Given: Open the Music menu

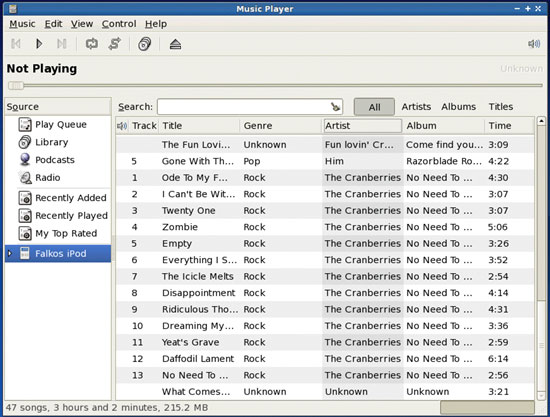Looking at the screenshot, I should point(22,24).
